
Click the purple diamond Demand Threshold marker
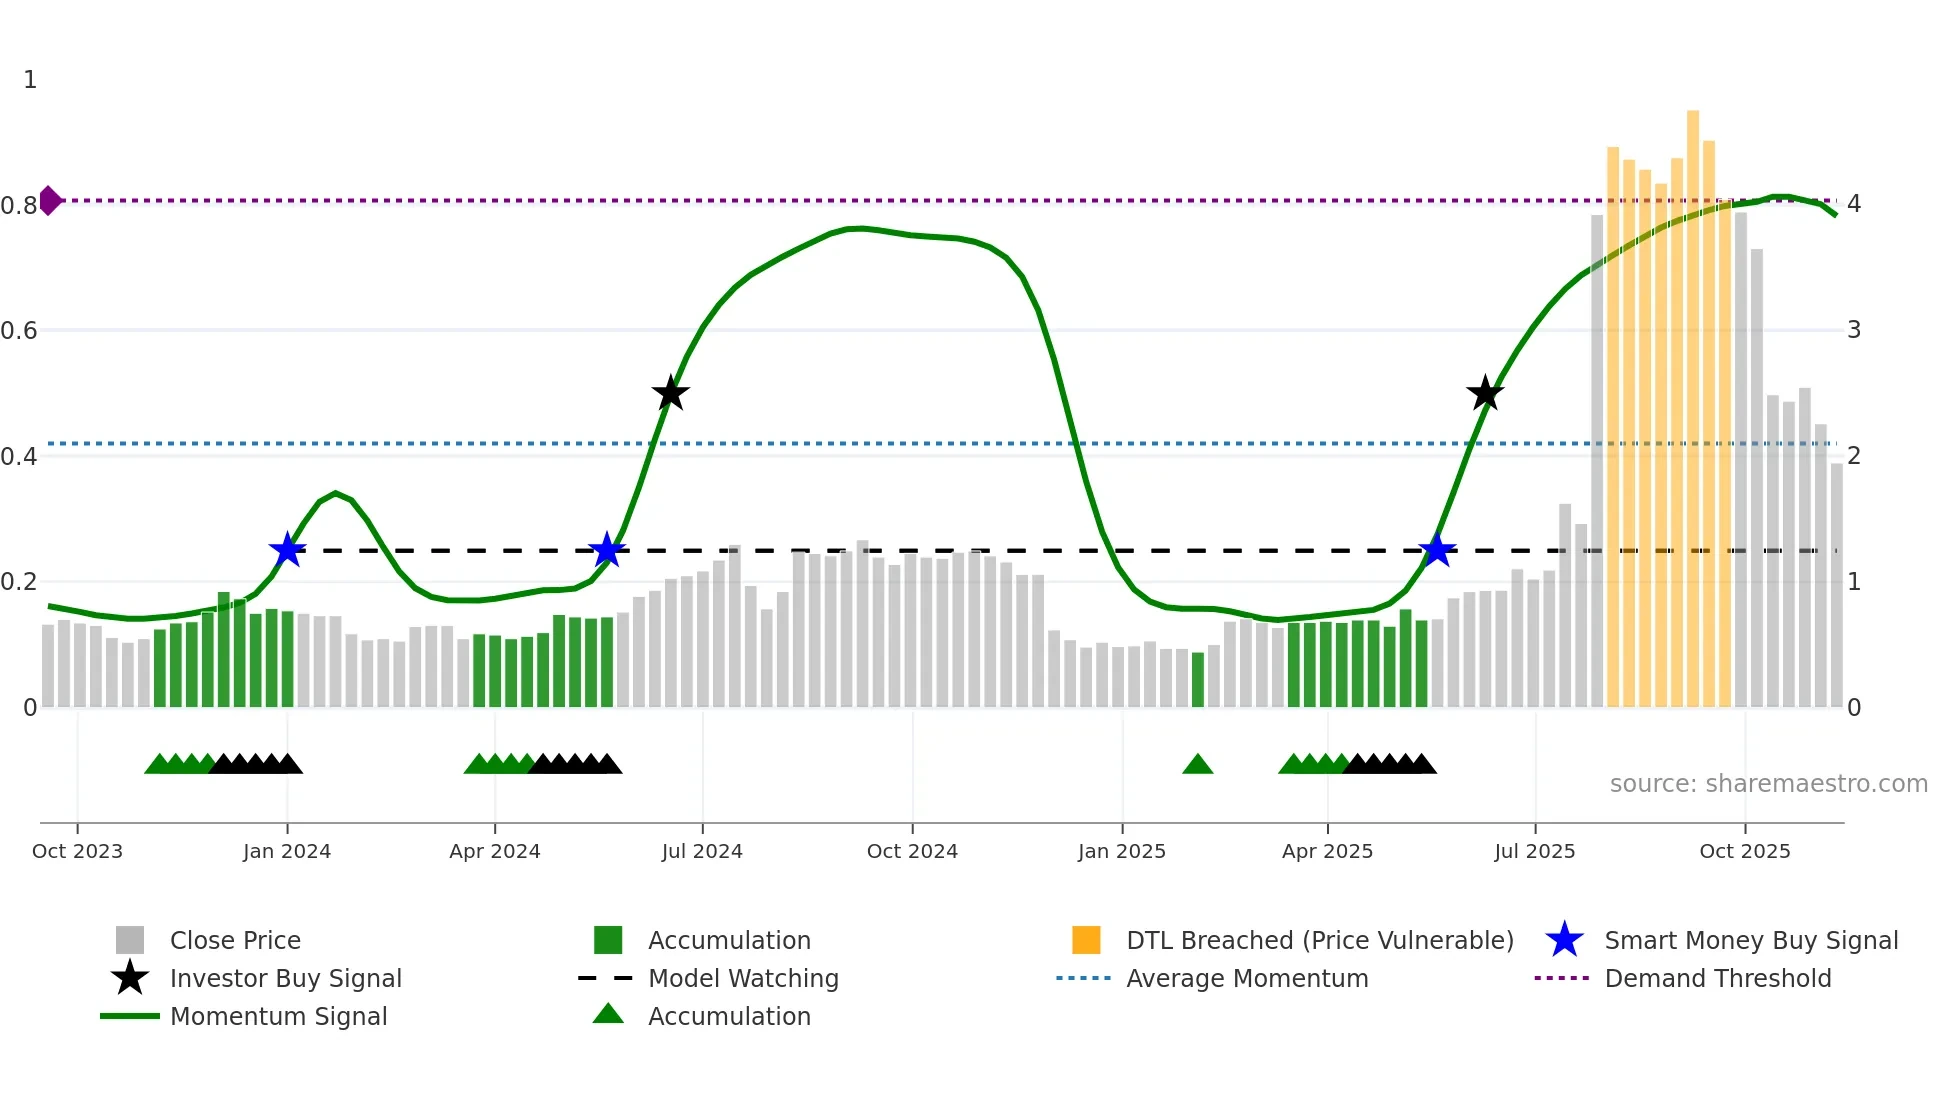point(50,201)
